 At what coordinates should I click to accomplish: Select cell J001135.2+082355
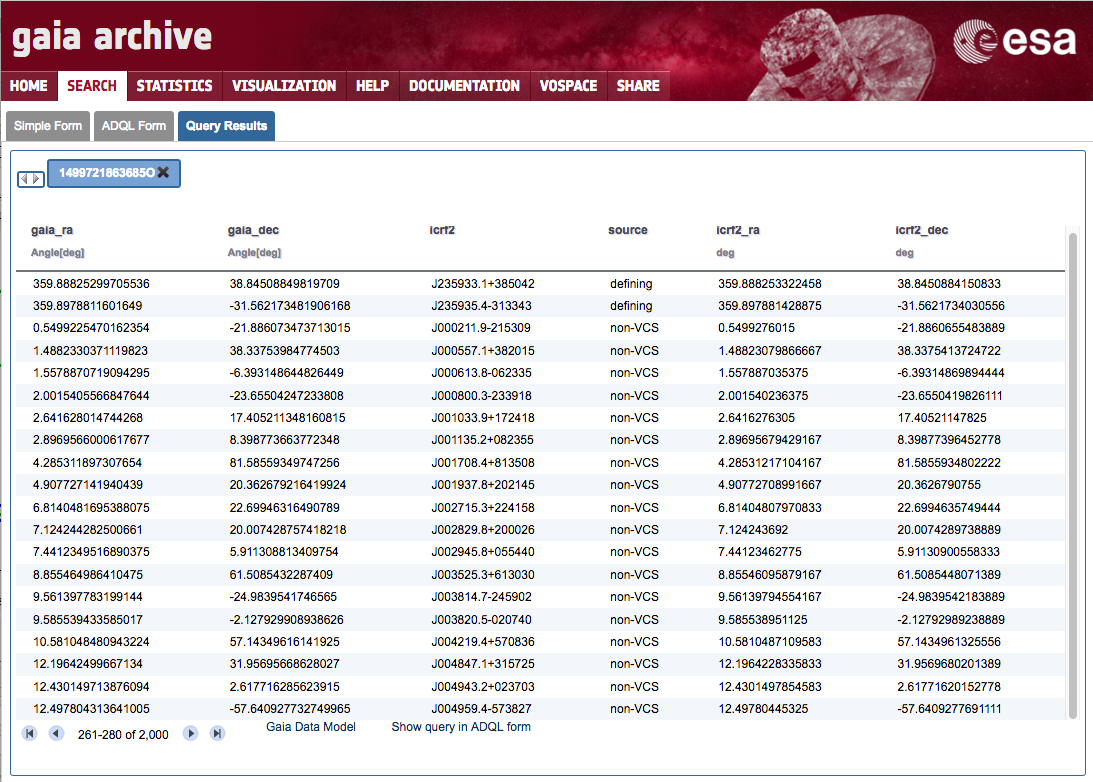point(482,440)
